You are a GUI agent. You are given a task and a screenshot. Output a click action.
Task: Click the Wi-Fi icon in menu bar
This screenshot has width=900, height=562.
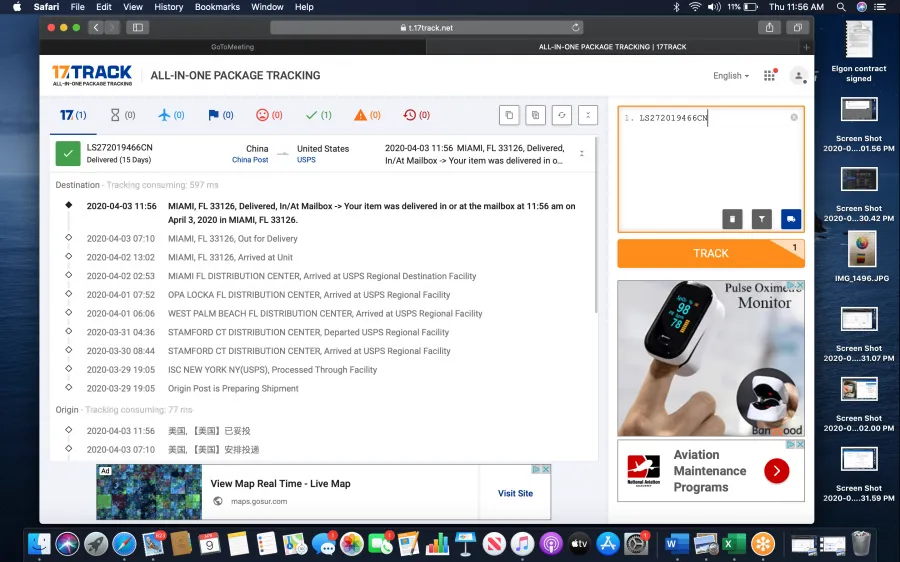point(695,7)
